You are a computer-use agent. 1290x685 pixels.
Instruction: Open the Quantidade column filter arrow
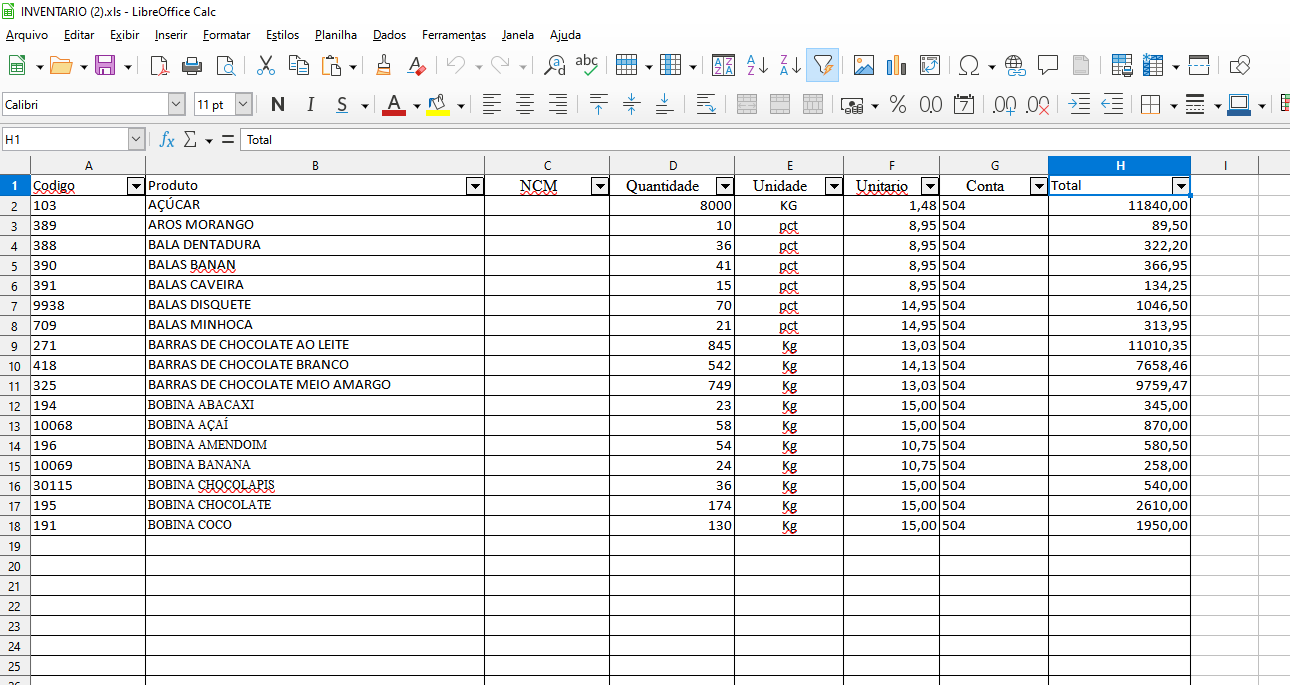724,186
